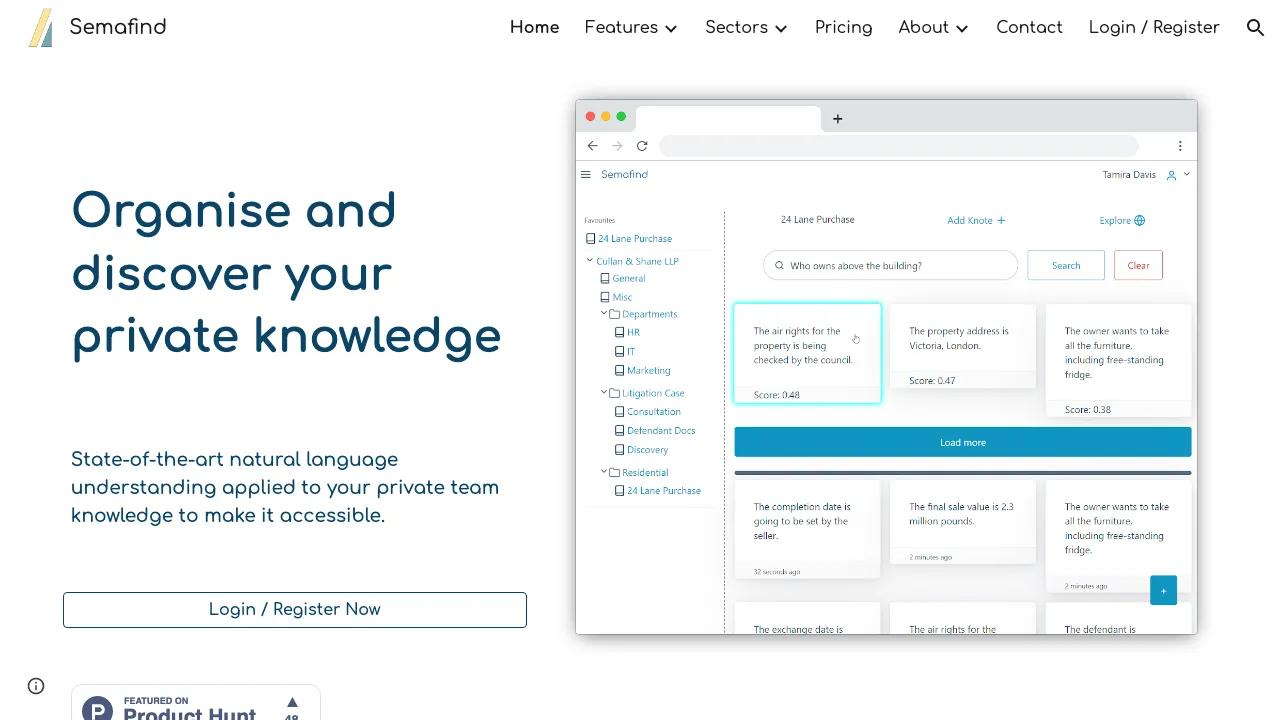
Task: Click the 'Tamira Davis' user name
Action: (x=1129, y=175)
